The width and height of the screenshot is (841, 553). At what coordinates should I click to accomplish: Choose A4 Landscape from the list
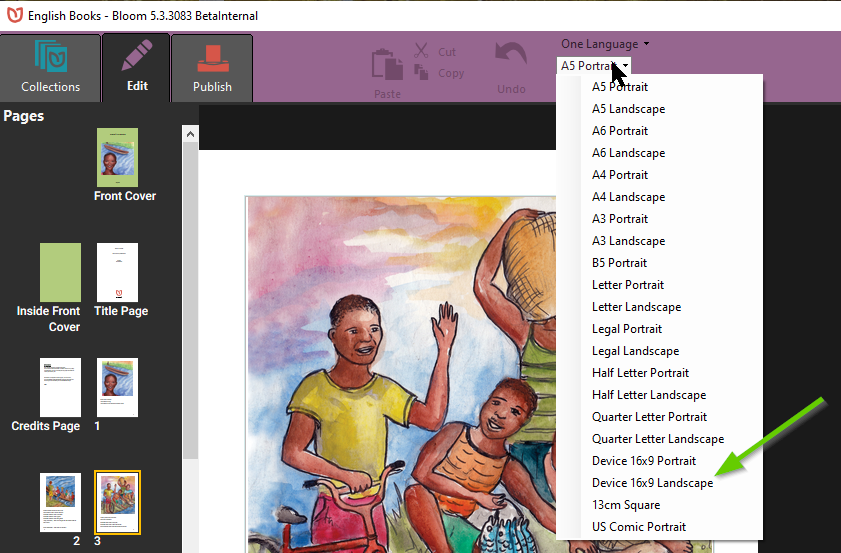coord(628,197)
